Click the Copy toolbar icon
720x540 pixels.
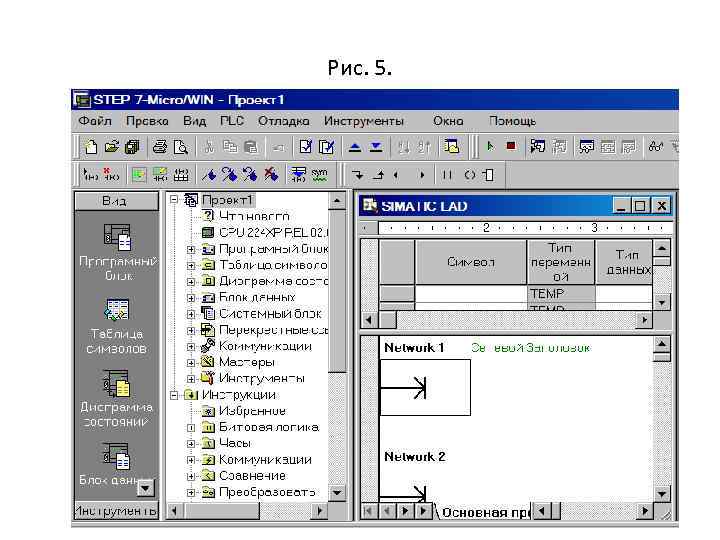pos(230,147)
